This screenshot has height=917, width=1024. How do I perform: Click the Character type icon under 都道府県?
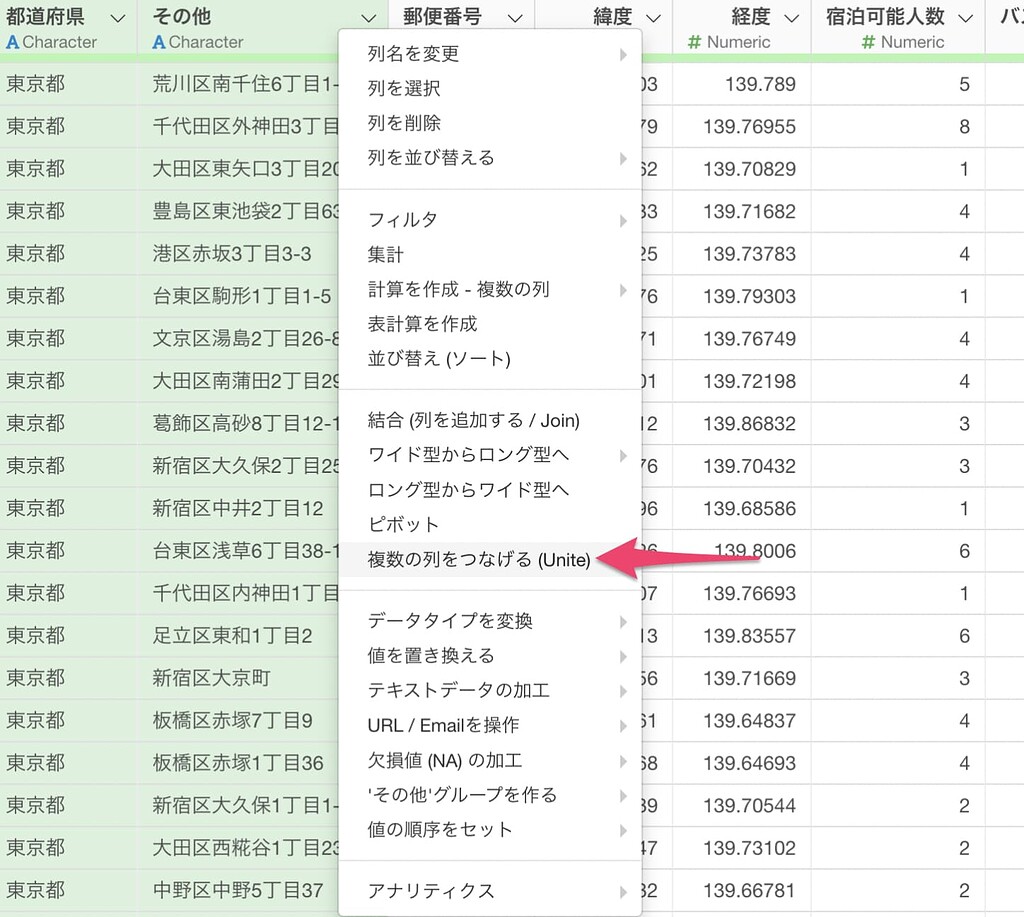tap(14, 42)
